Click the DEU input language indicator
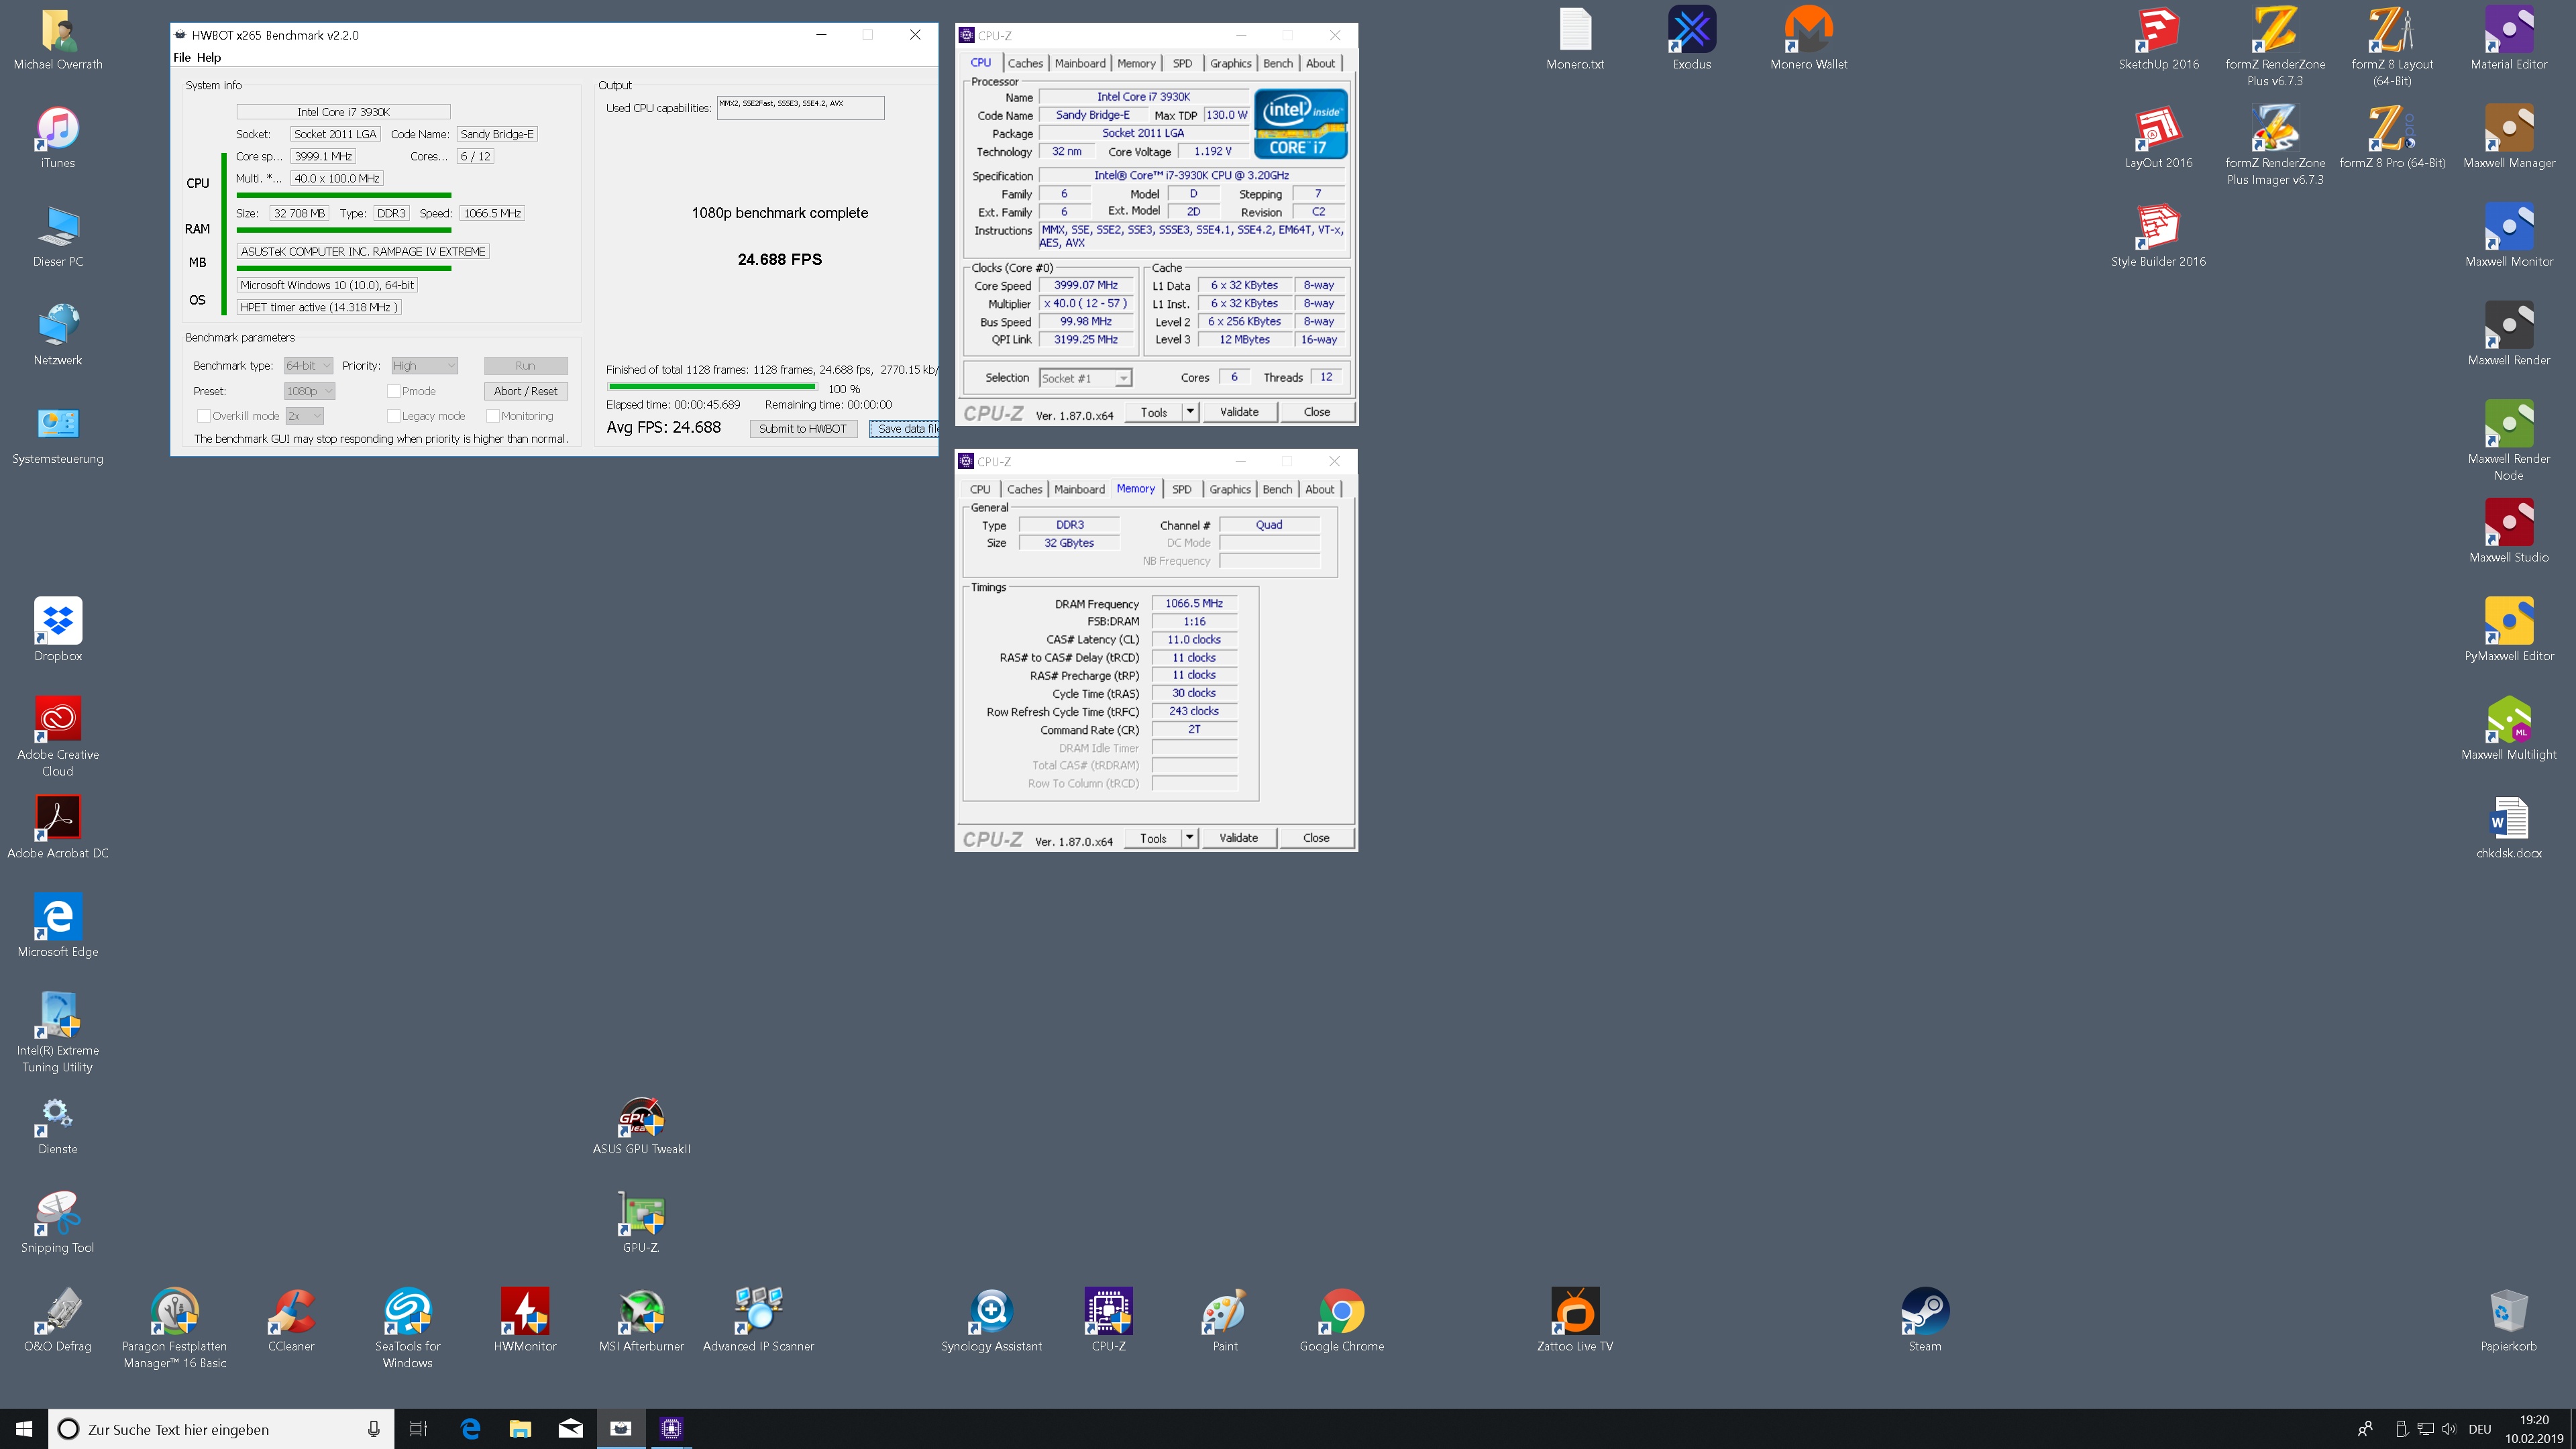Screen dimensions: 2576x1449 tap(2480, 1429)
